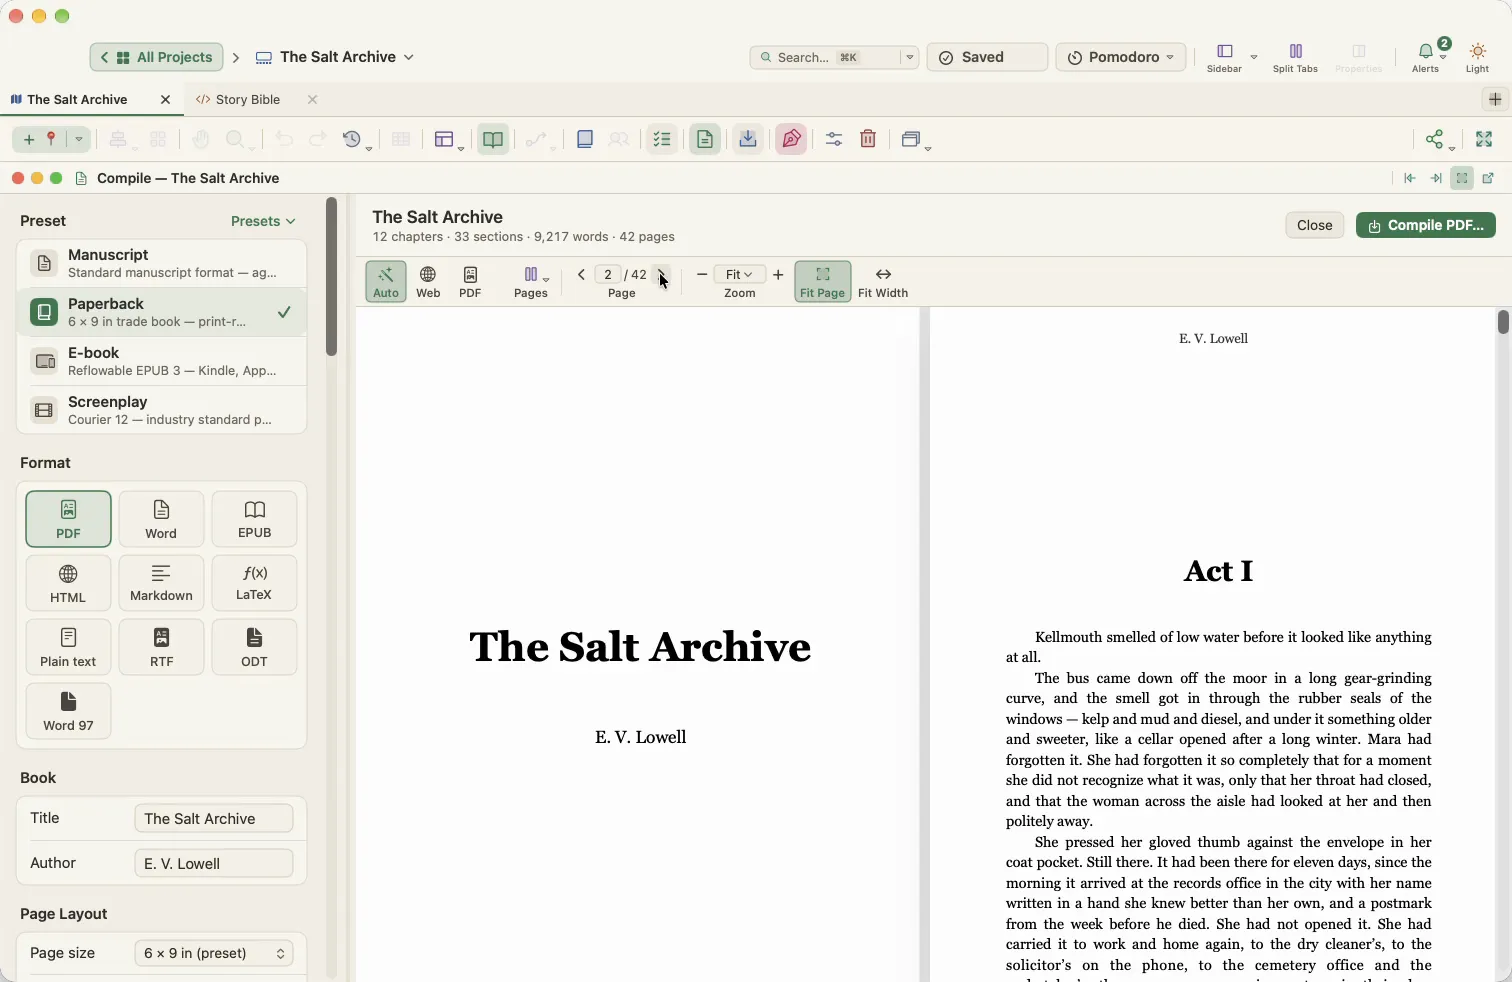Open Alerts bell with 2 notifications
The image size is (1512, 982).
[x=1426, y=57]
